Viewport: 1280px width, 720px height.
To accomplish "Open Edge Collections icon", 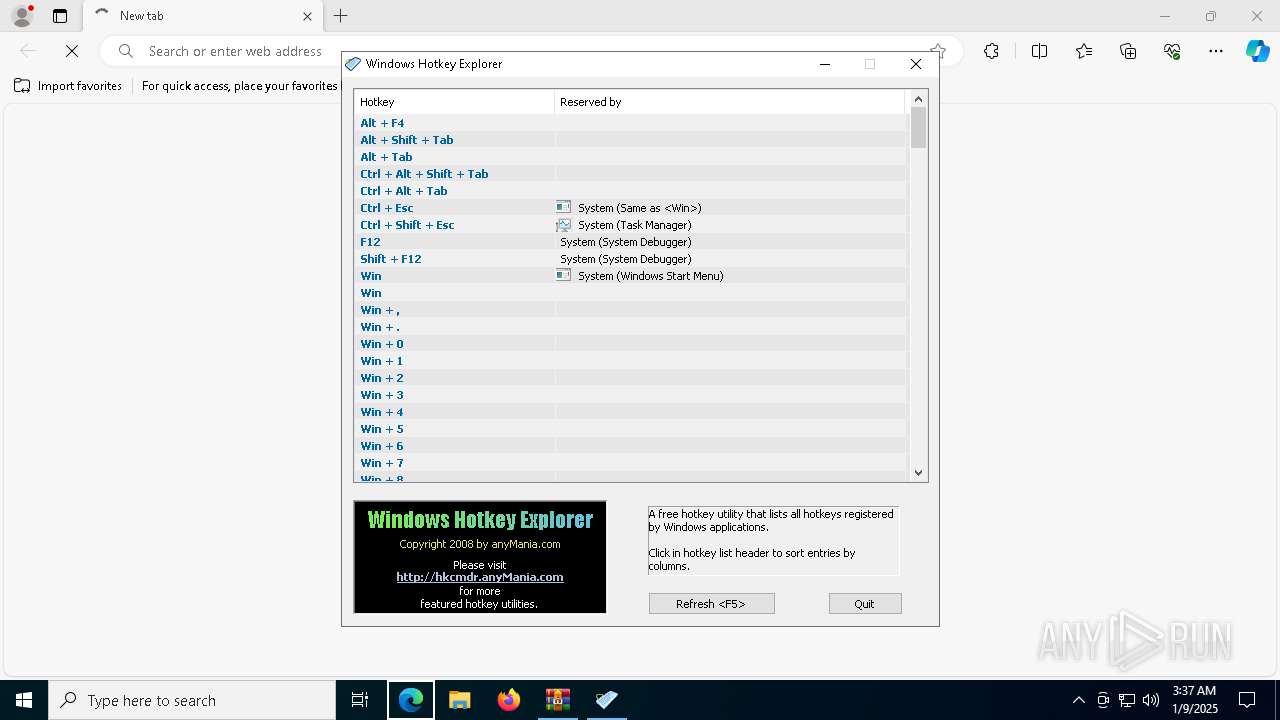I will (x=1128, y=51).
